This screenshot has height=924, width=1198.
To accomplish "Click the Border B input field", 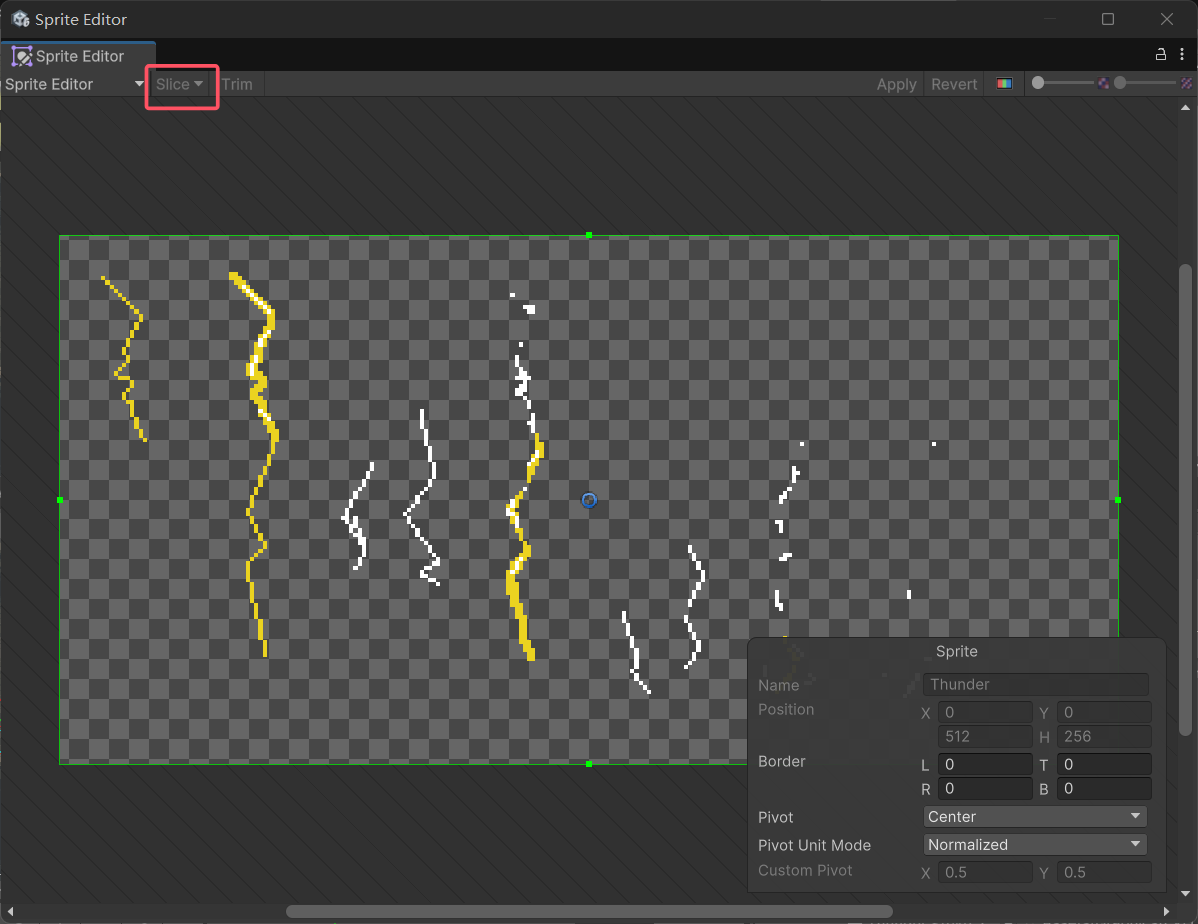I will tap(1104, 789).
